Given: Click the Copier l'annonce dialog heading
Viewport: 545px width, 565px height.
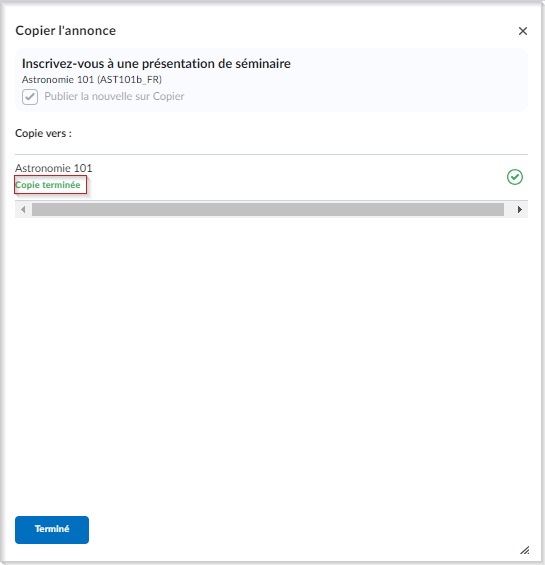Looking at the screenshot, I should pos(66,31).
